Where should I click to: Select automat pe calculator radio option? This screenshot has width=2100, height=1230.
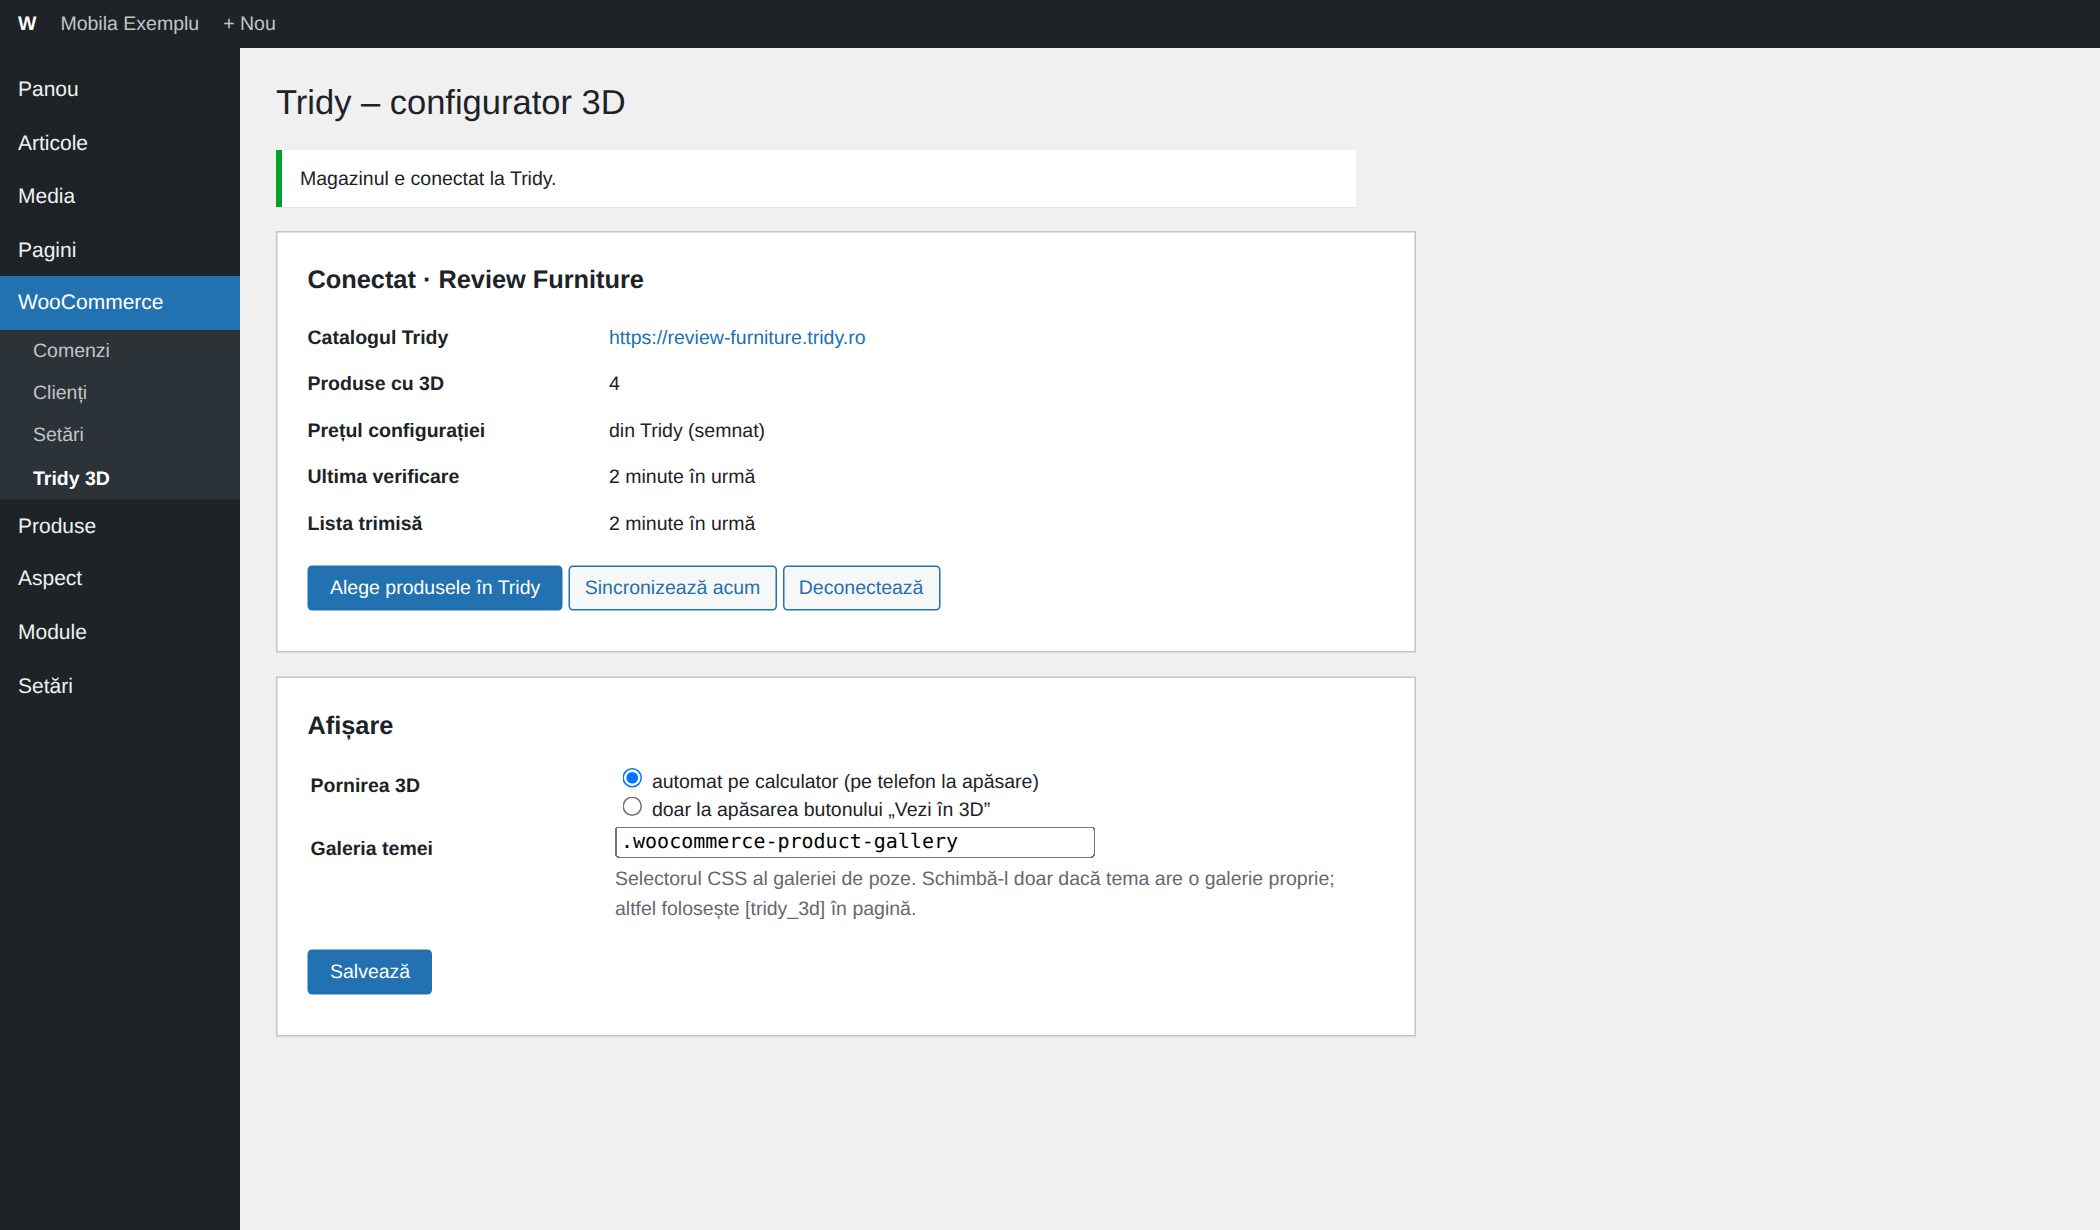pyautogui.click(x=632, y=778)
